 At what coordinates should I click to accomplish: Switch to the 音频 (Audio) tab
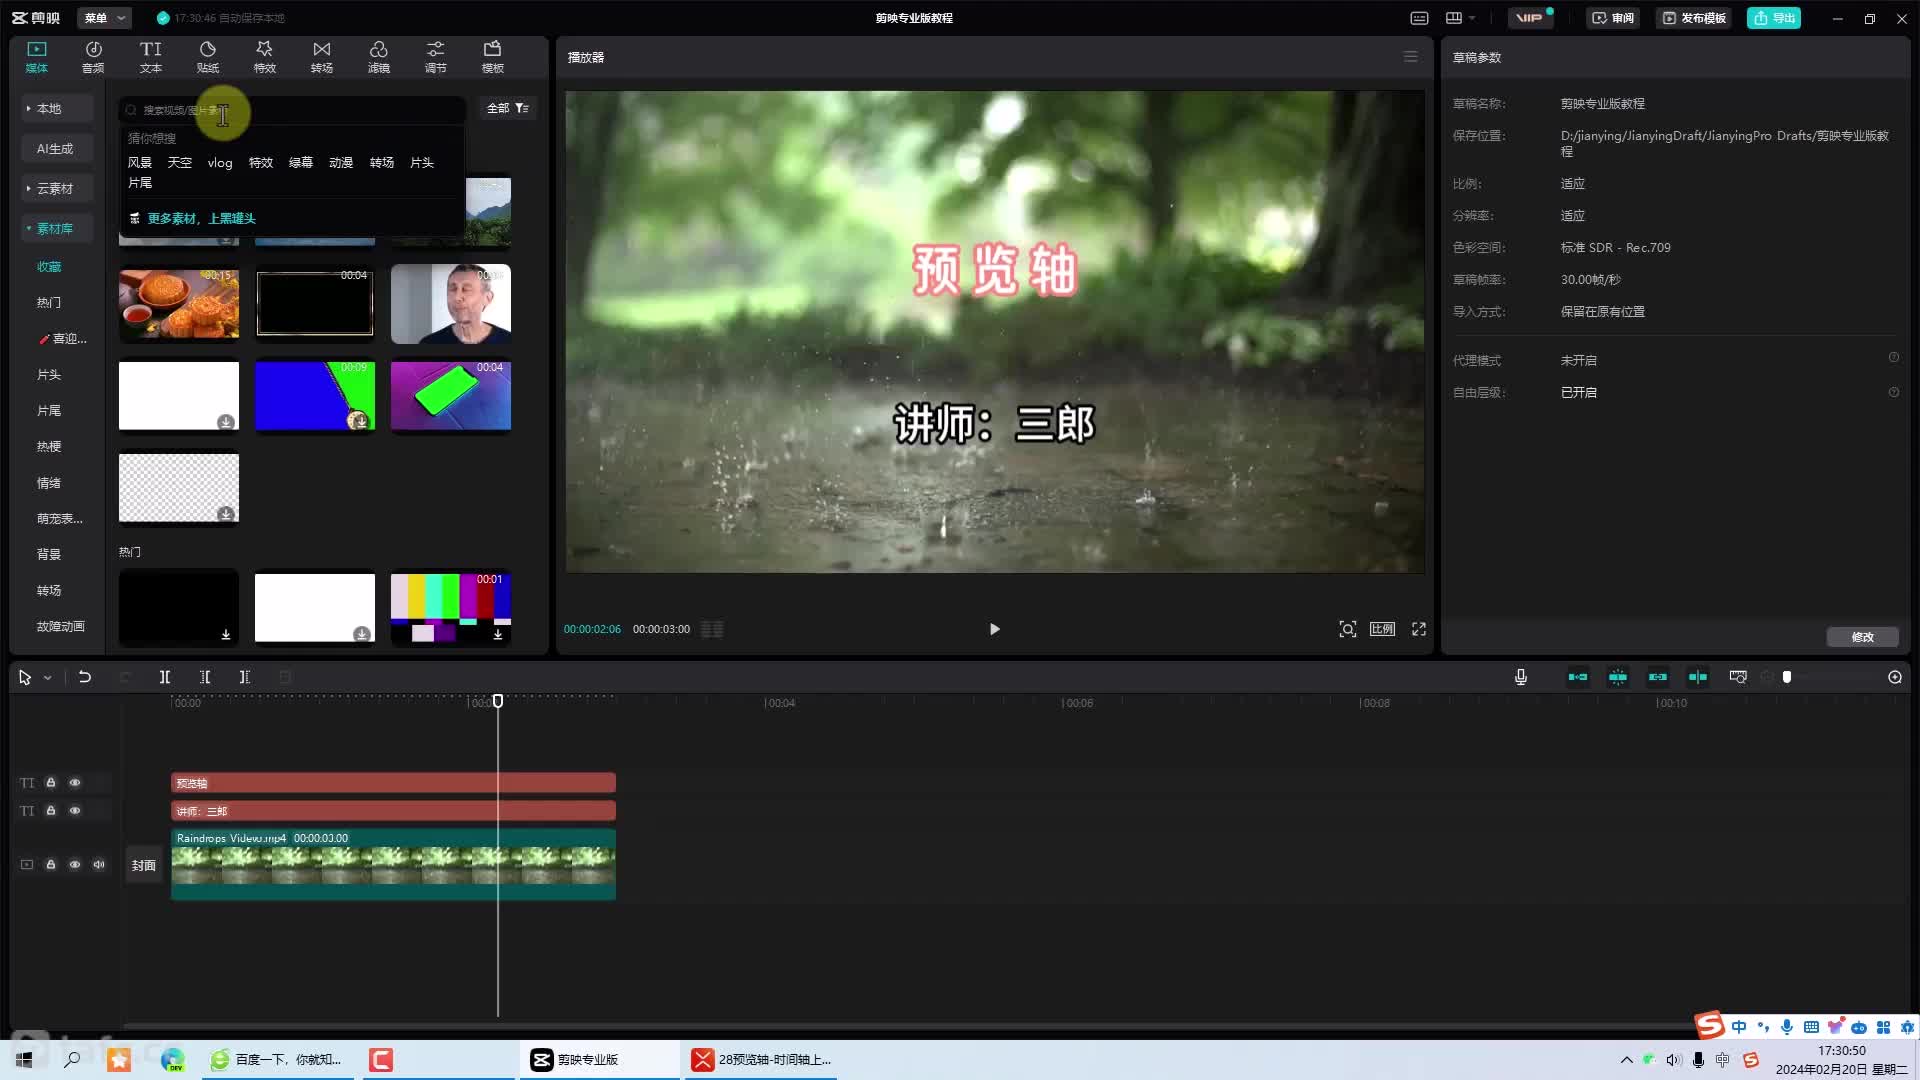point(93,57)
